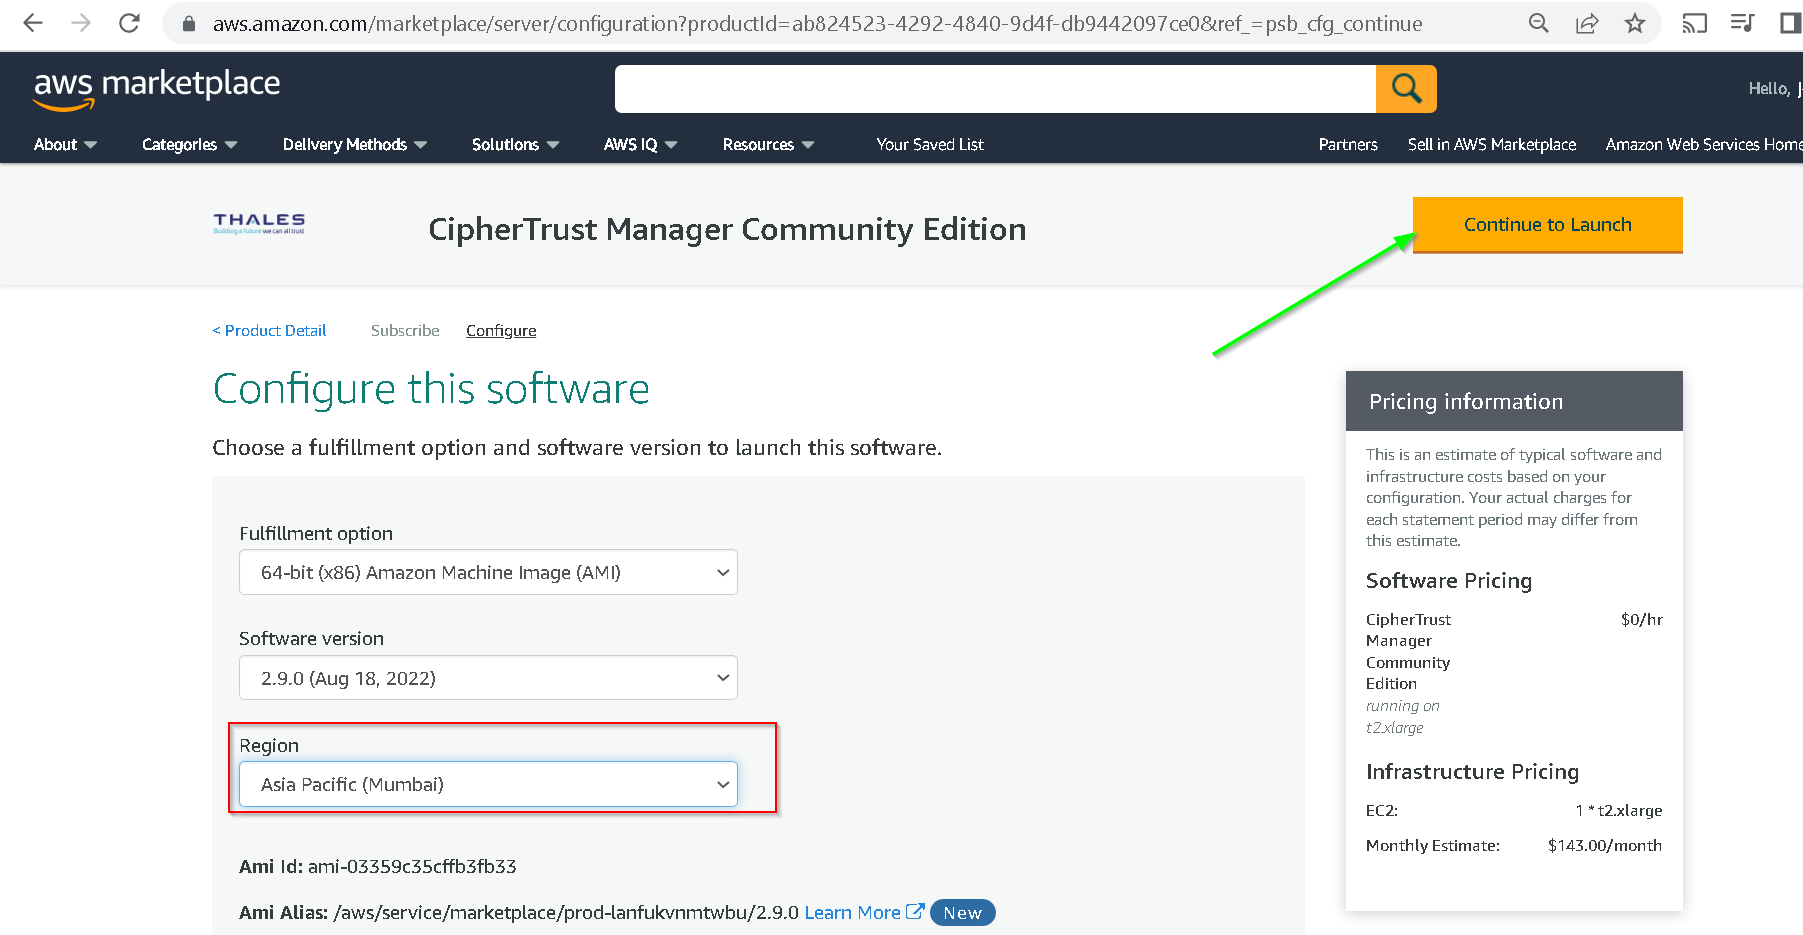
Task: Open the Partners link
Action: (x=1348, y=144)
